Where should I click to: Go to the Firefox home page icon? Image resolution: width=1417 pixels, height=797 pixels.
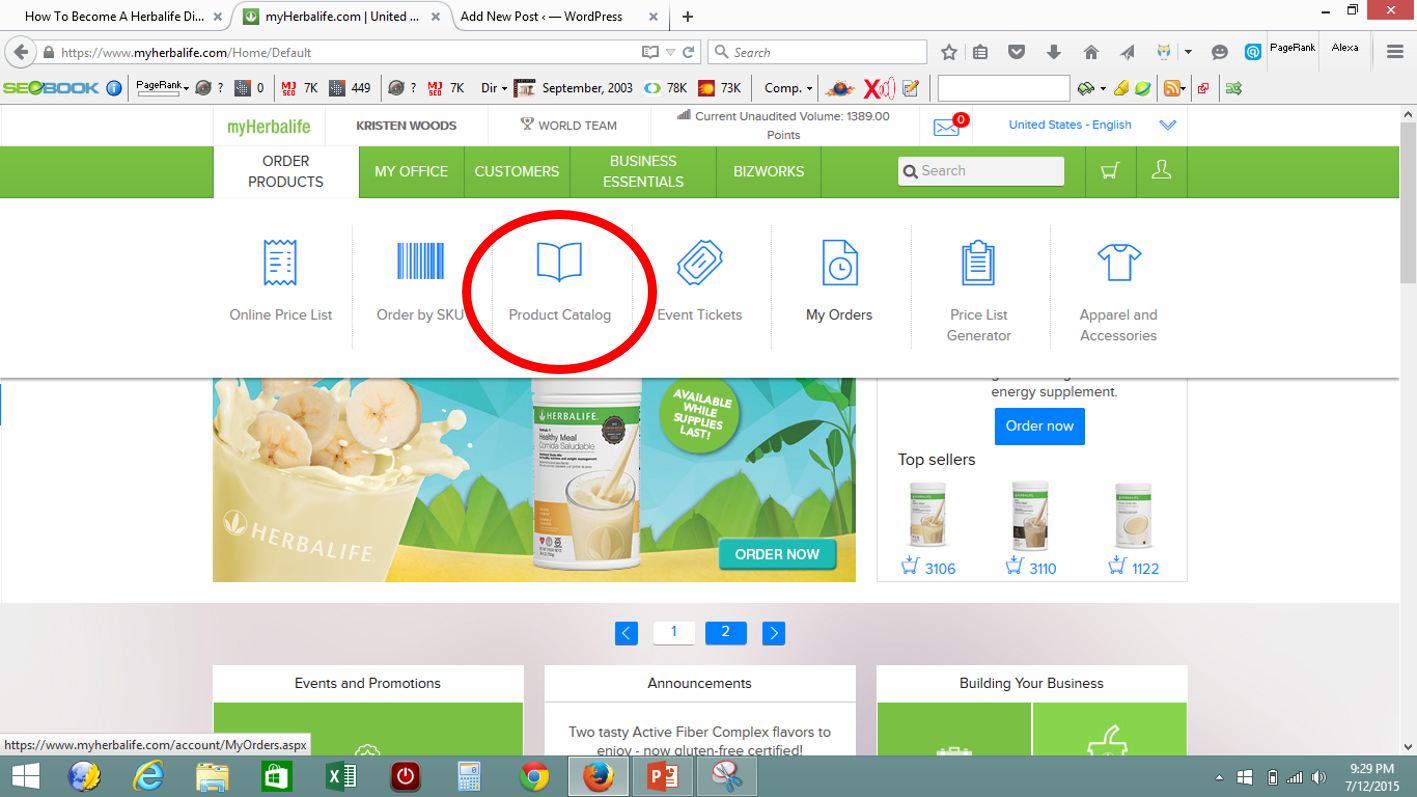(1091, 52)
